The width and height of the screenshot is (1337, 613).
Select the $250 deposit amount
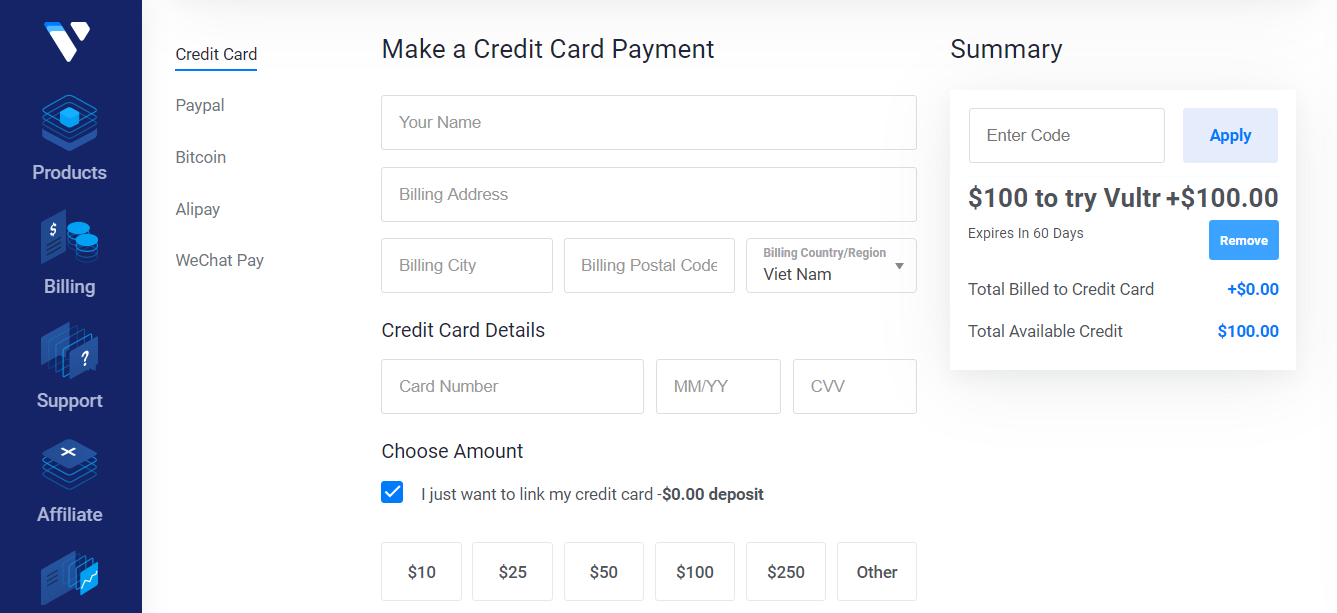(x=786, y=572)
